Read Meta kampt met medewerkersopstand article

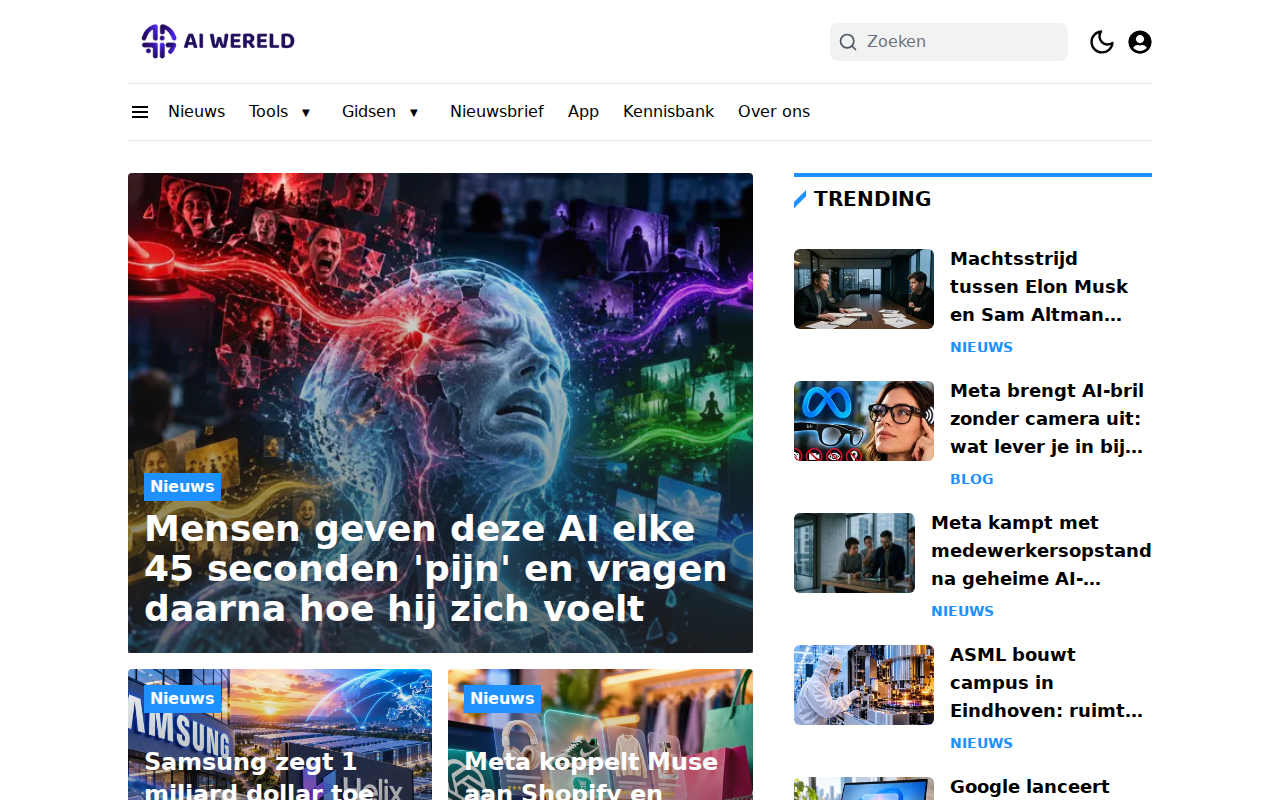(x=1041, y=551)
